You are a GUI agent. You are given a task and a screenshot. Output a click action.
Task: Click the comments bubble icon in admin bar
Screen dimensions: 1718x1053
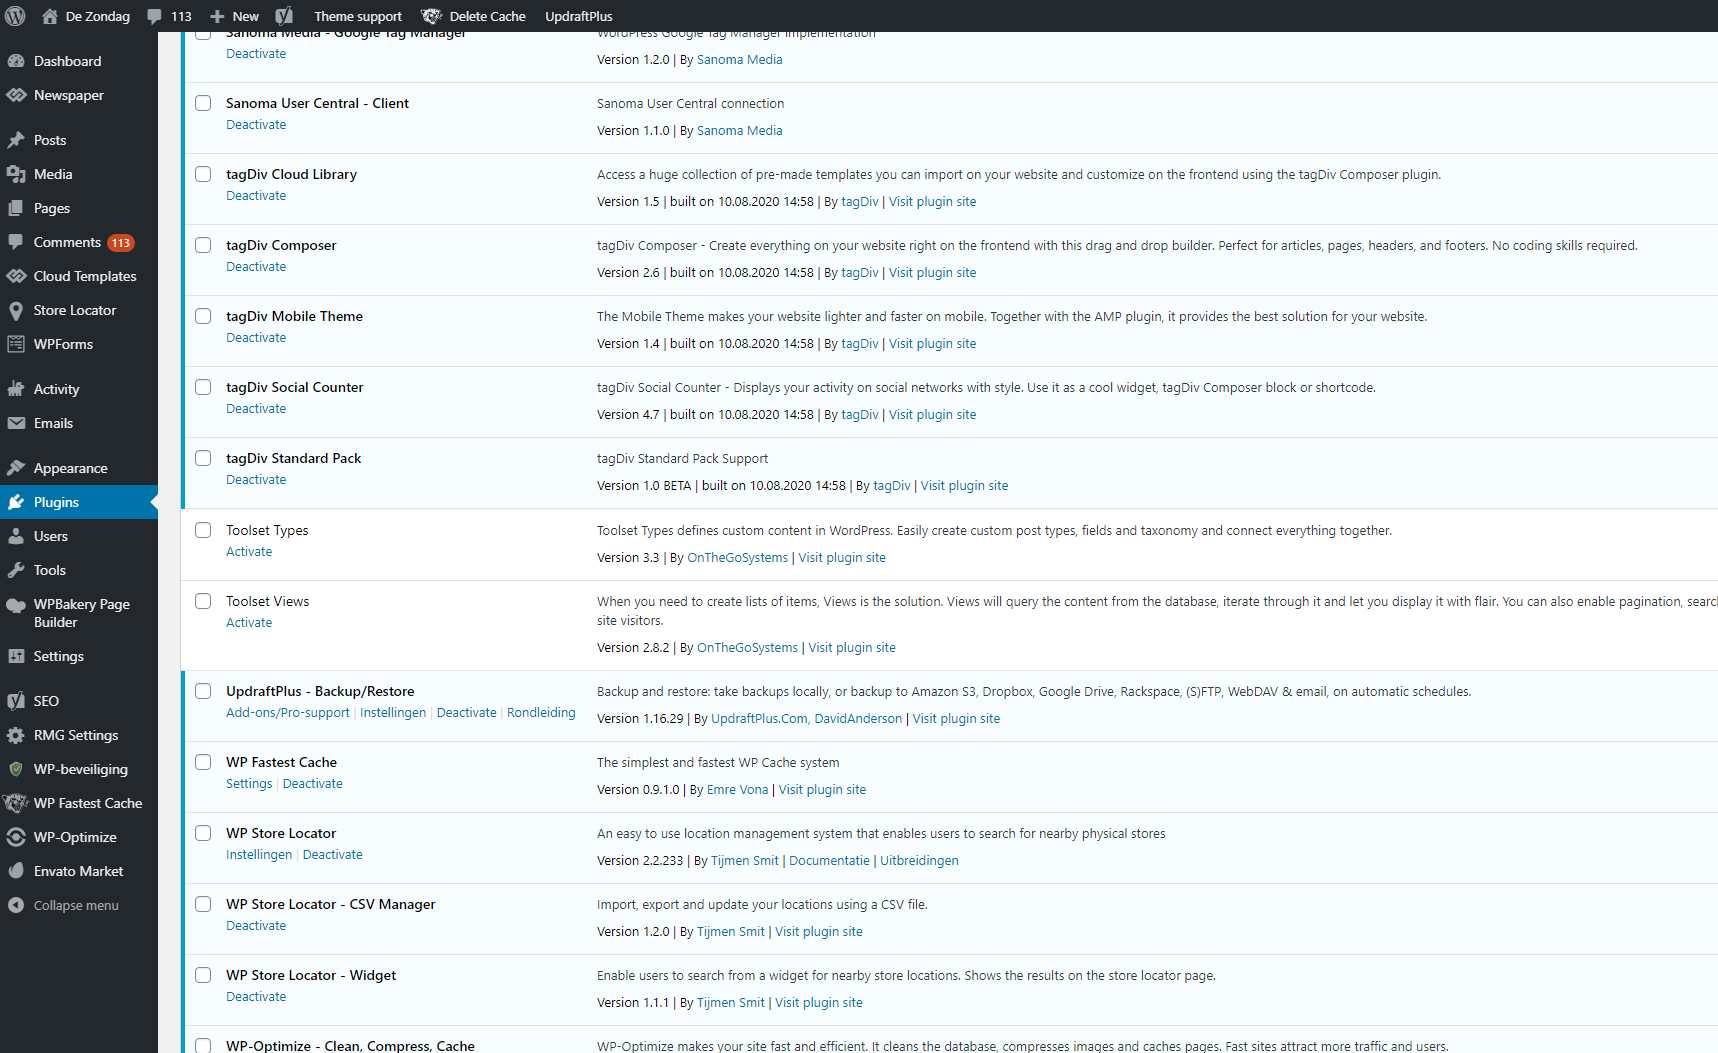[x=154, y=16]
